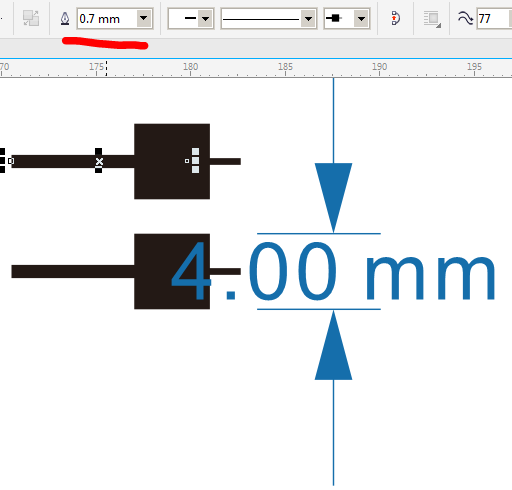Click the wrap text icon
The image size is (512, 490).
[432, 19]
